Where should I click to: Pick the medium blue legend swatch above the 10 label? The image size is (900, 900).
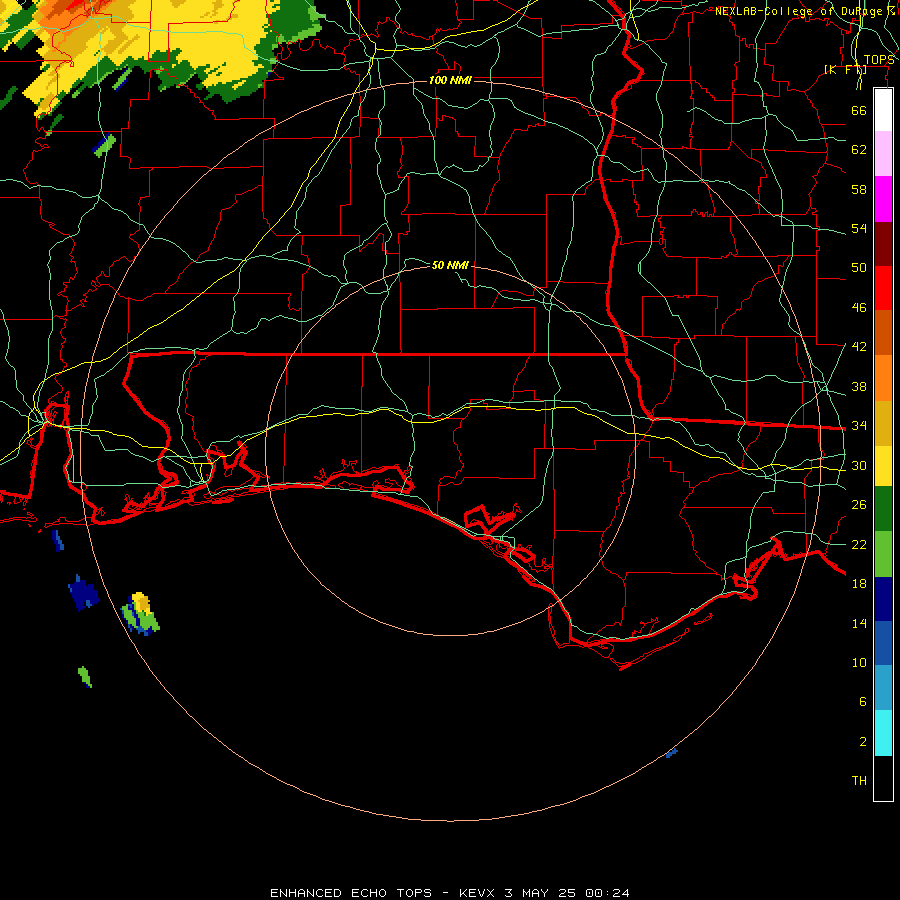point(883,643)
